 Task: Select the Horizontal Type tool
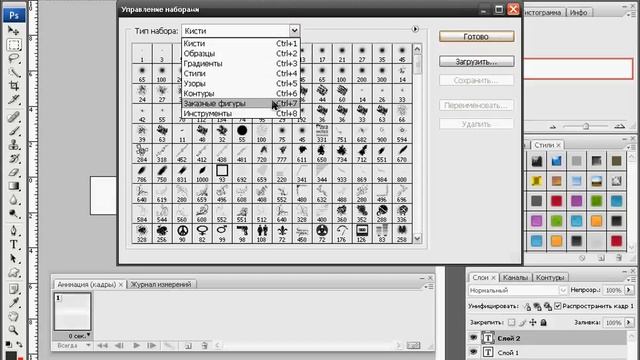coord(13,245)
